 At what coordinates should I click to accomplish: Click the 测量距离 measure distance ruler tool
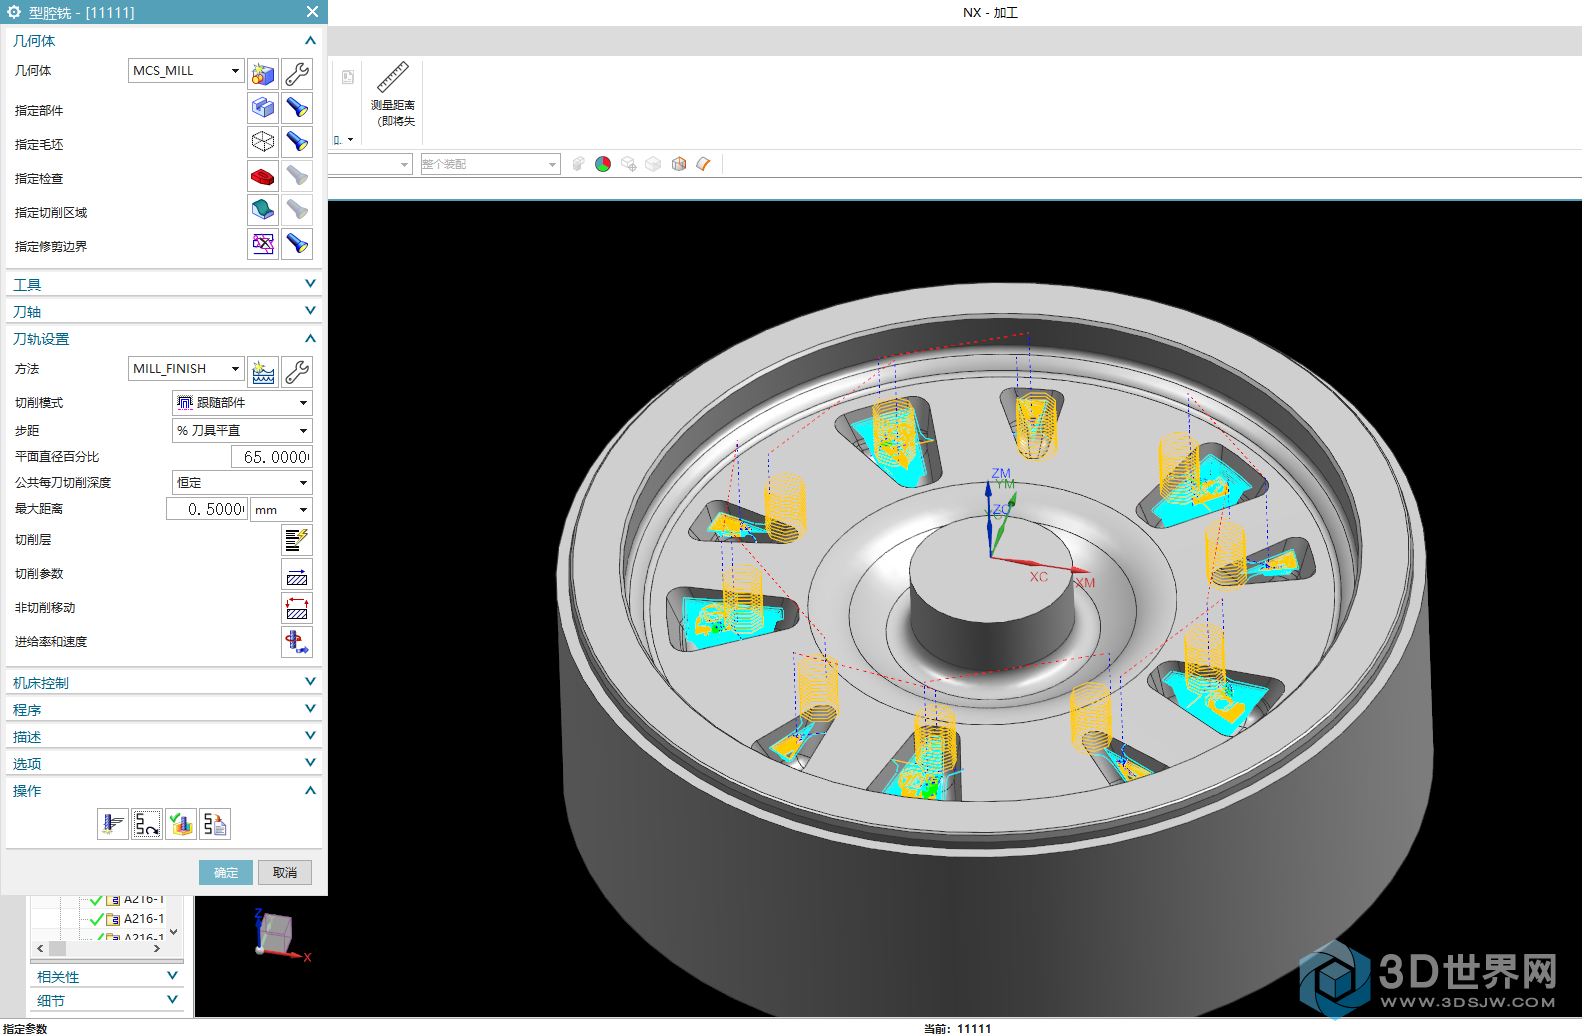[393, 94]
